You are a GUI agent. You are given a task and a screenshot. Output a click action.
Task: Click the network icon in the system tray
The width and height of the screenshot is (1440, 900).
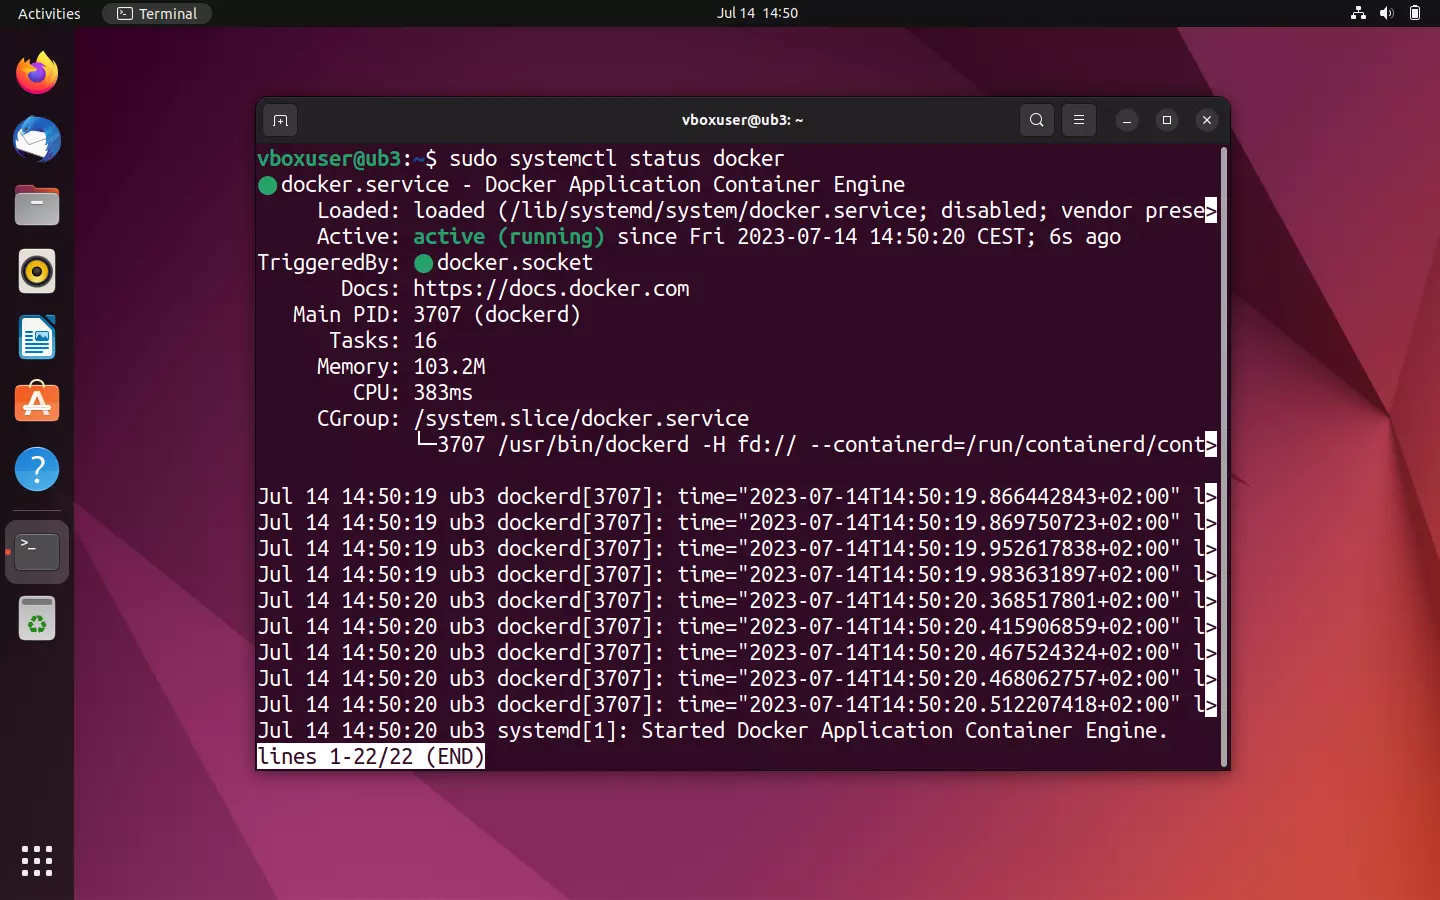1357,13
